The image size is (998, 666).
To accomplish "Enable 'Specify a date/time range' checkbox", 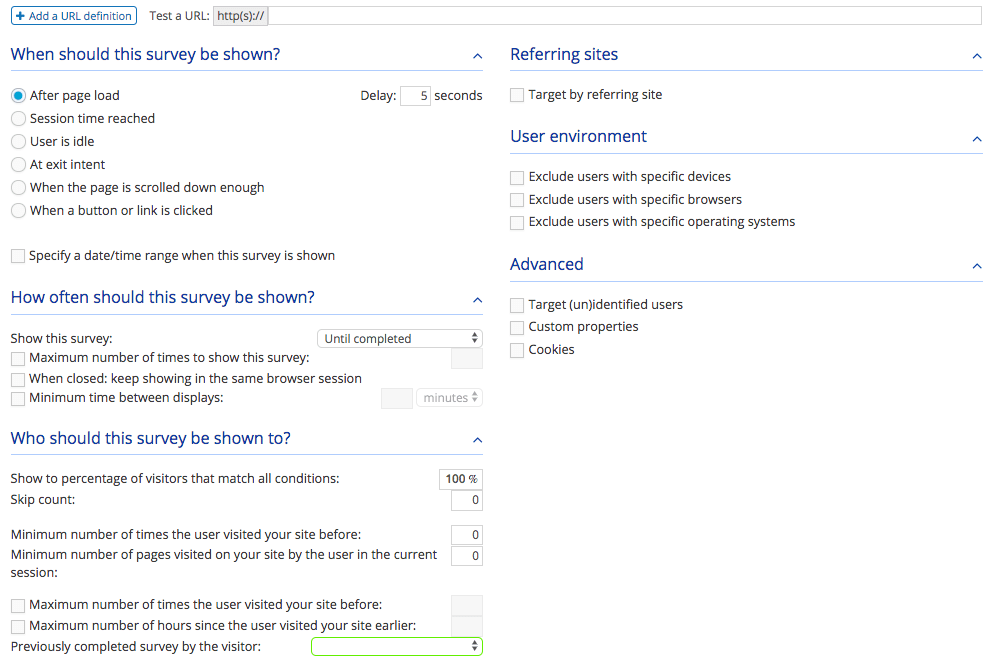I will coord(18,256).
